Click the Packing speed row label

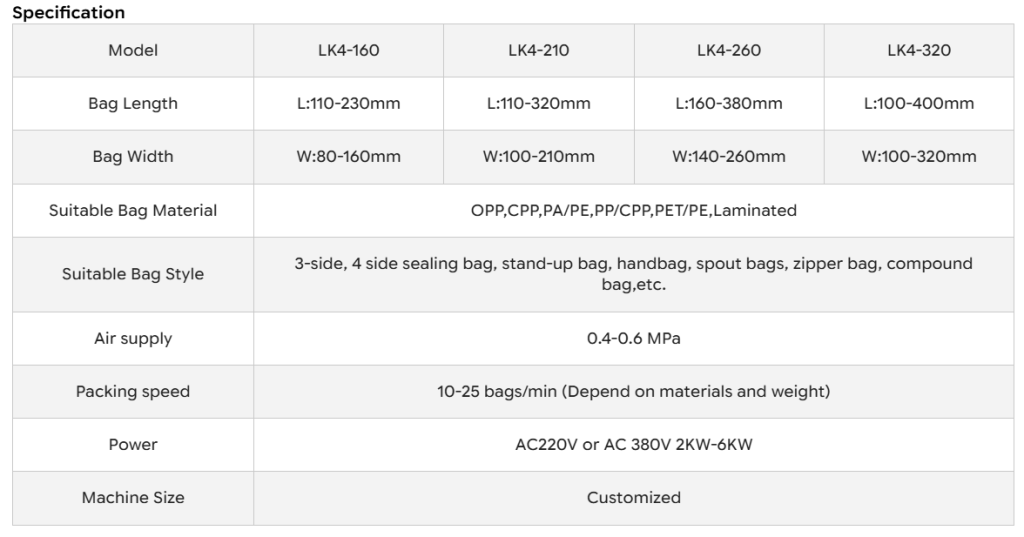(133, 392)
